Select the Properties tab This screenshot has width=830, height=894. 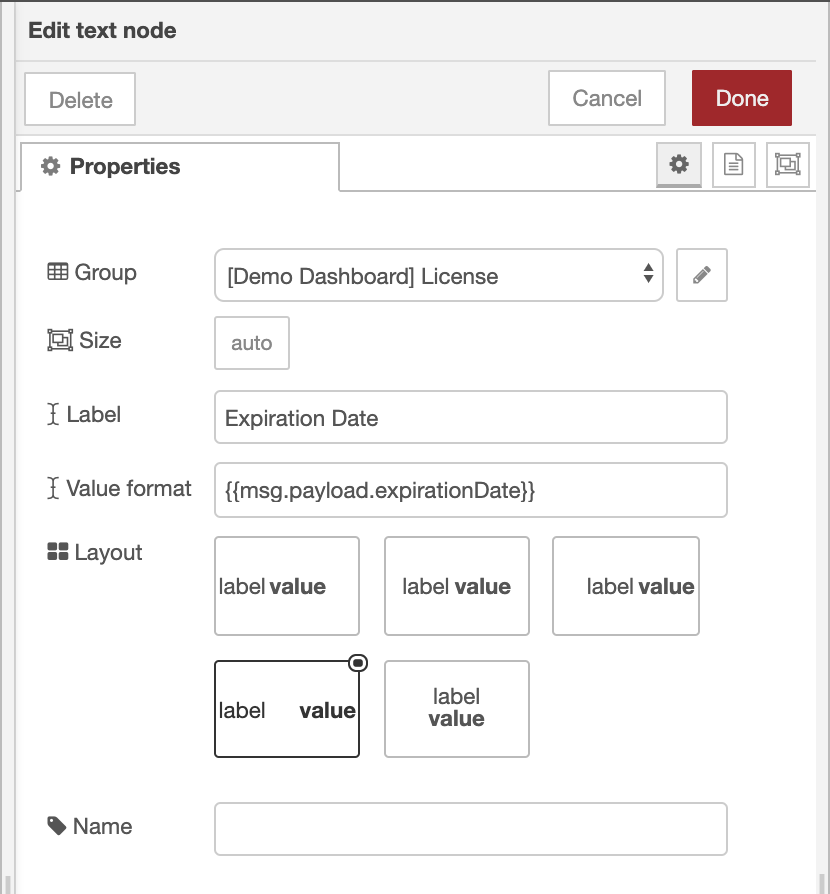(x=180, y=166)
